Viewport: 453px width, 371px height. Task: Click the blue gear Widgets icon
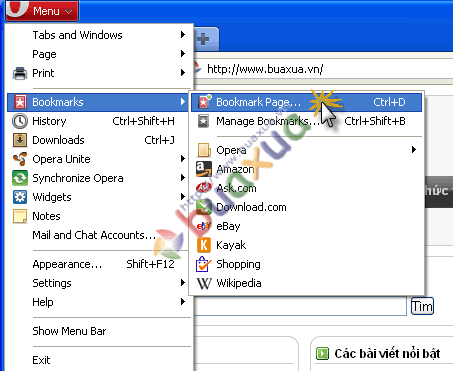click(x=20, y=197)
